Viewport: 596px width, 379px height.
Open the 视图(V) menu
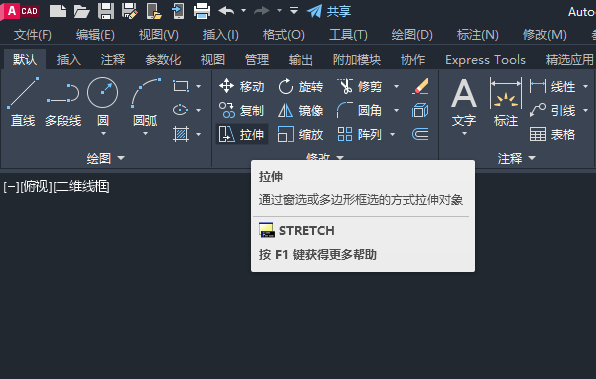(159, 35)
